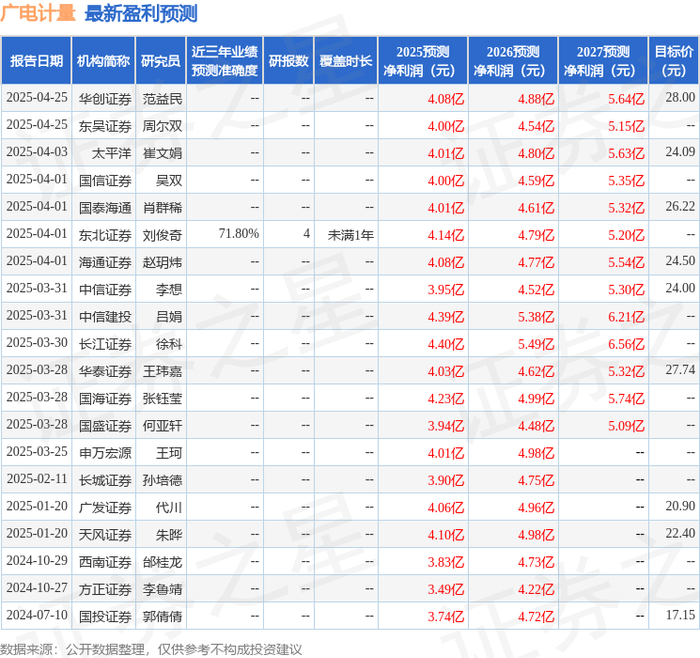Click 2025 forecast 3.83亿
This screenshot has width=700, height=658.
446,562
